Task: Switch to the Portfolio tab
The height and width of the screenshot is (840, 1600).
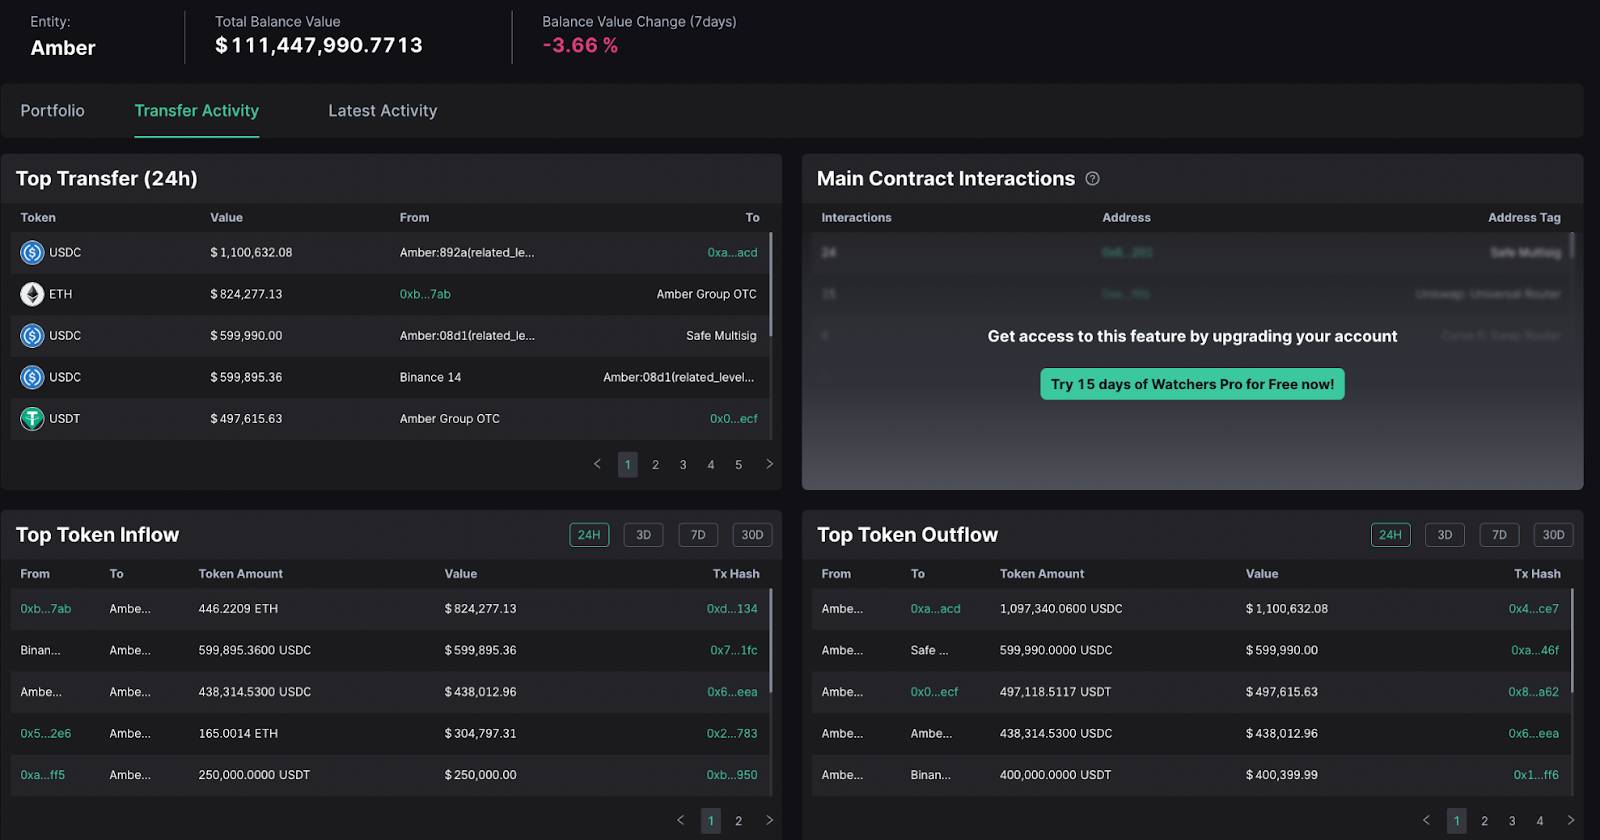Action: [x=53, y=111]
